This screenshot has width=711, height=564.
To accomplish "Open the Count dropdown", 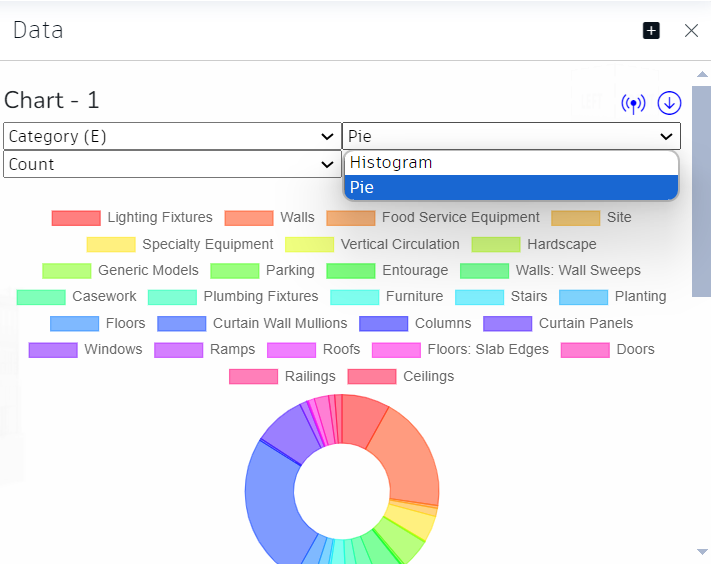I will 172,164.
